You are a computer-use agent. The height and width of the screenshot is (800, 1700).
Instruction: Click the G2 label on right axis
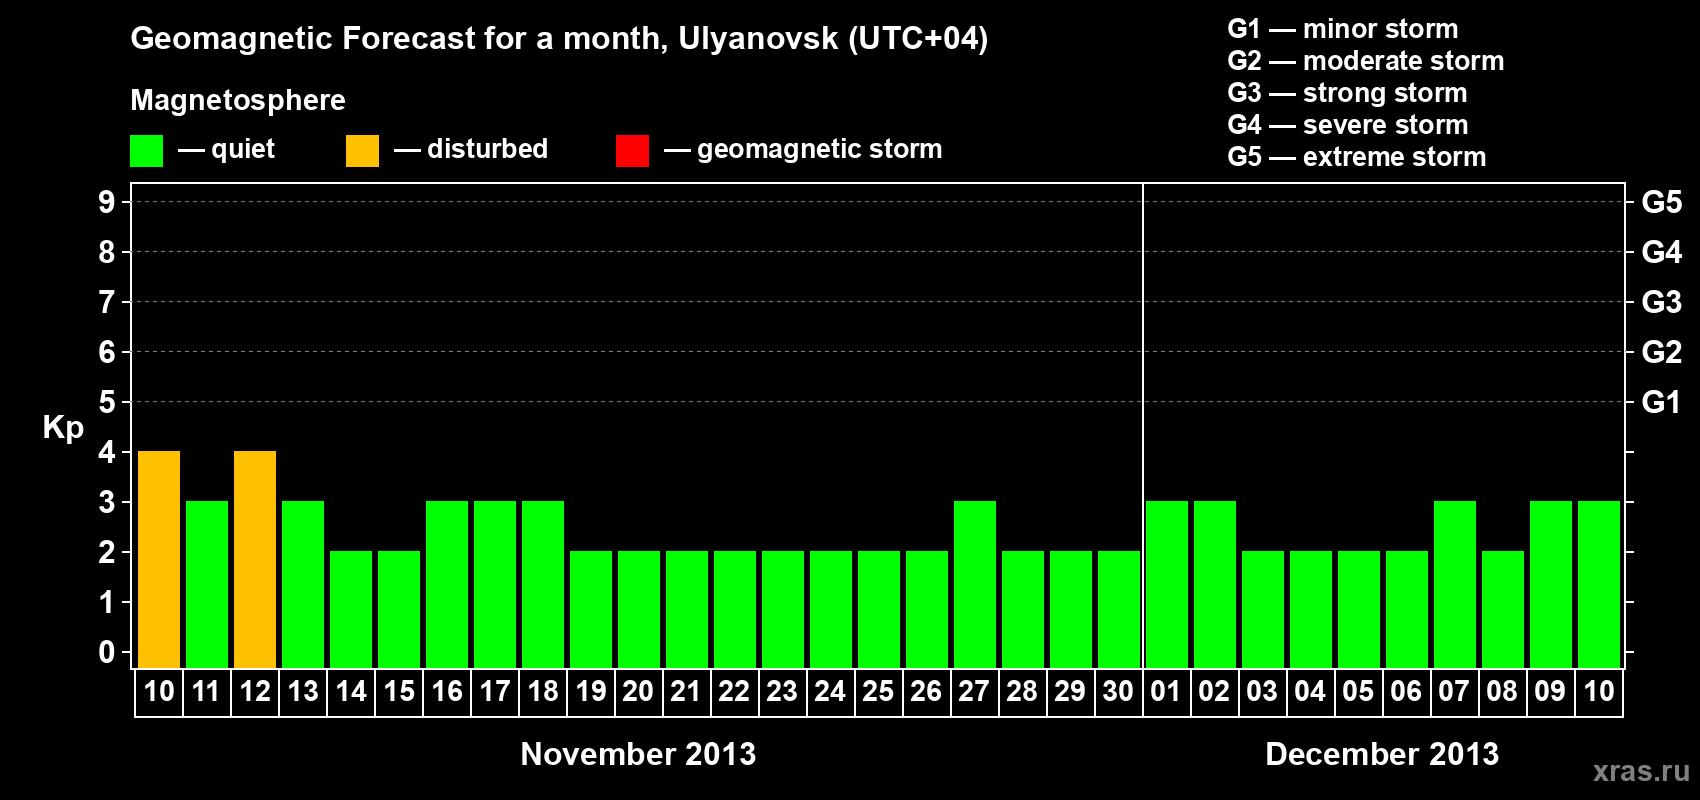point(1662,352)
